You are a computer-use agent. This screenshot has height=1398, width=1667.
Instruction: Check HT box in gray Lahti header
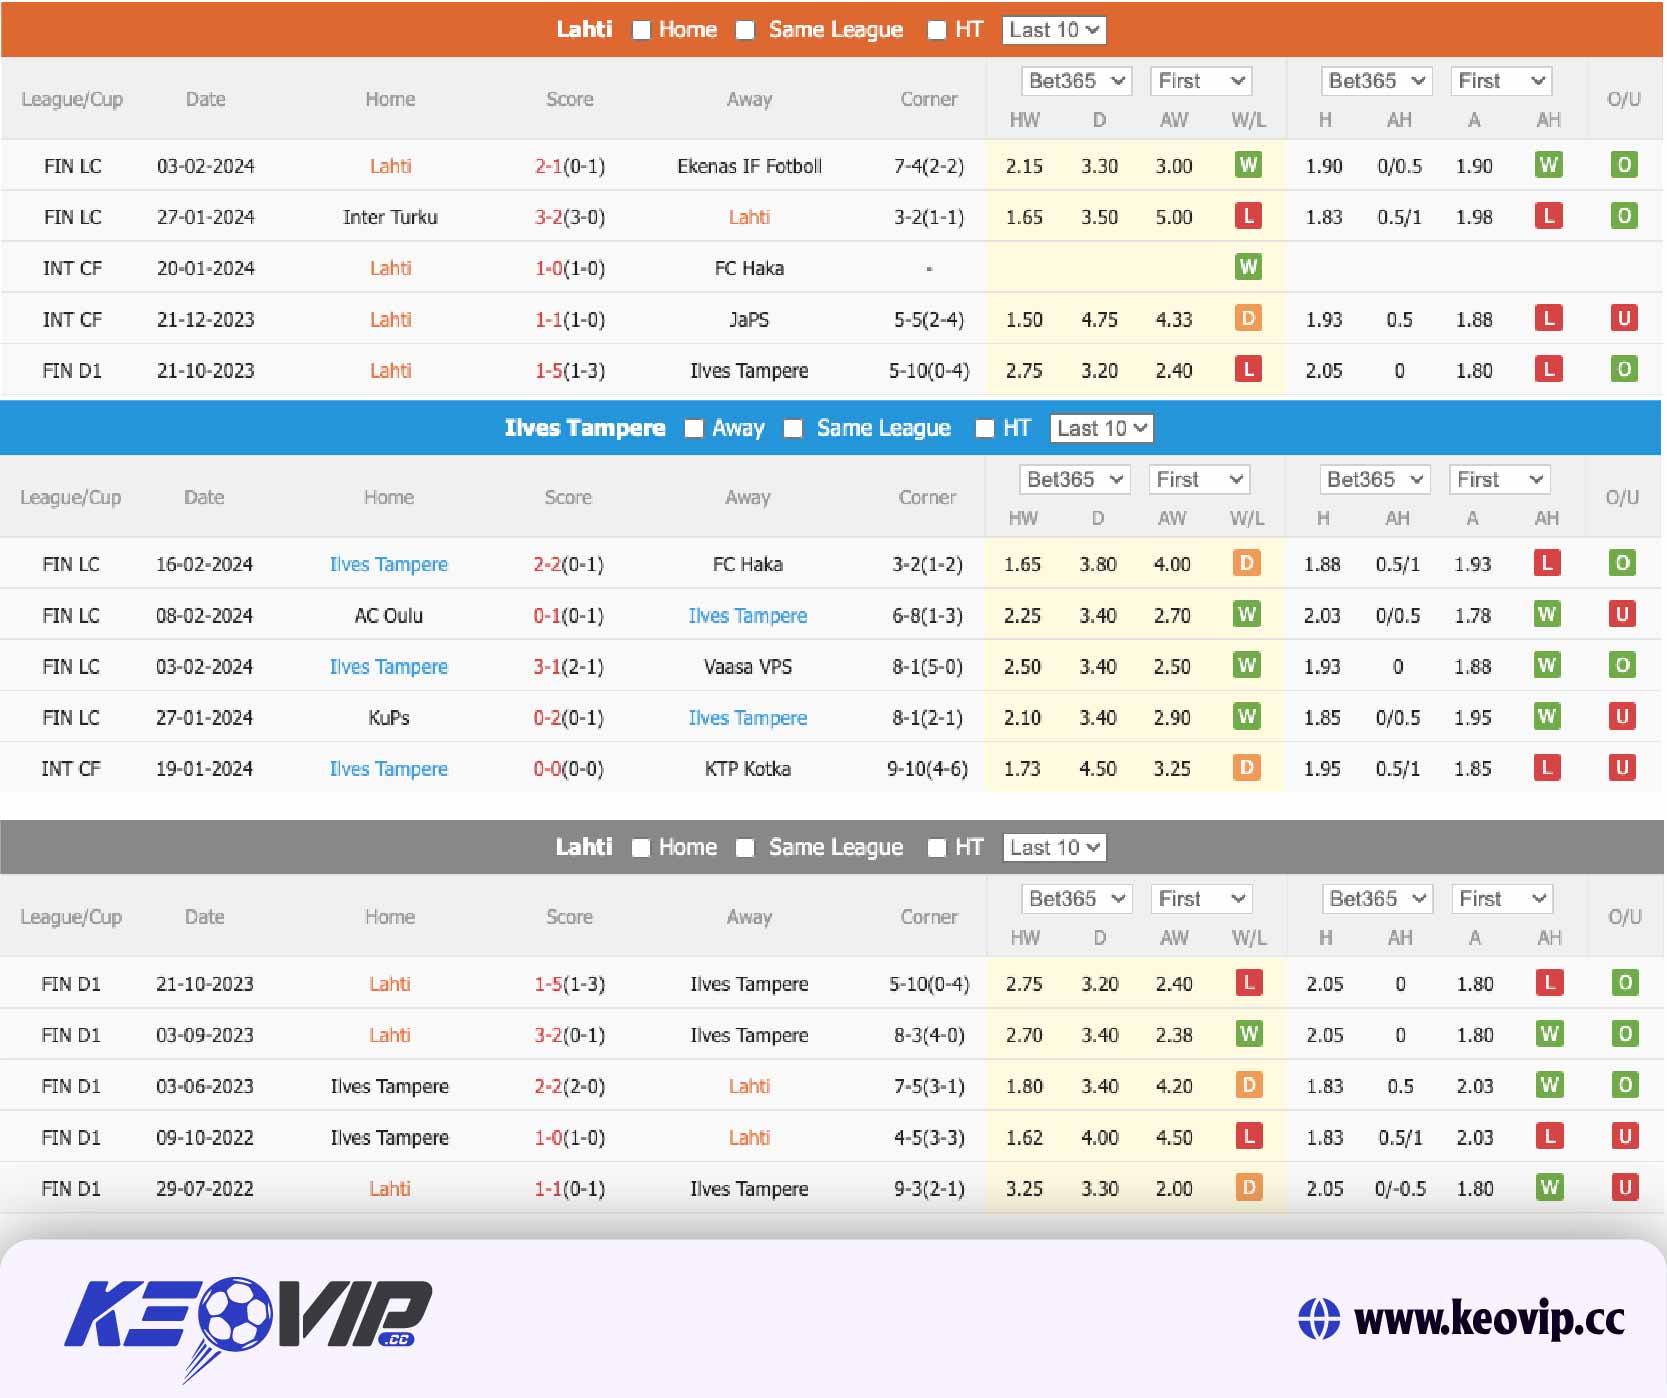937,848
